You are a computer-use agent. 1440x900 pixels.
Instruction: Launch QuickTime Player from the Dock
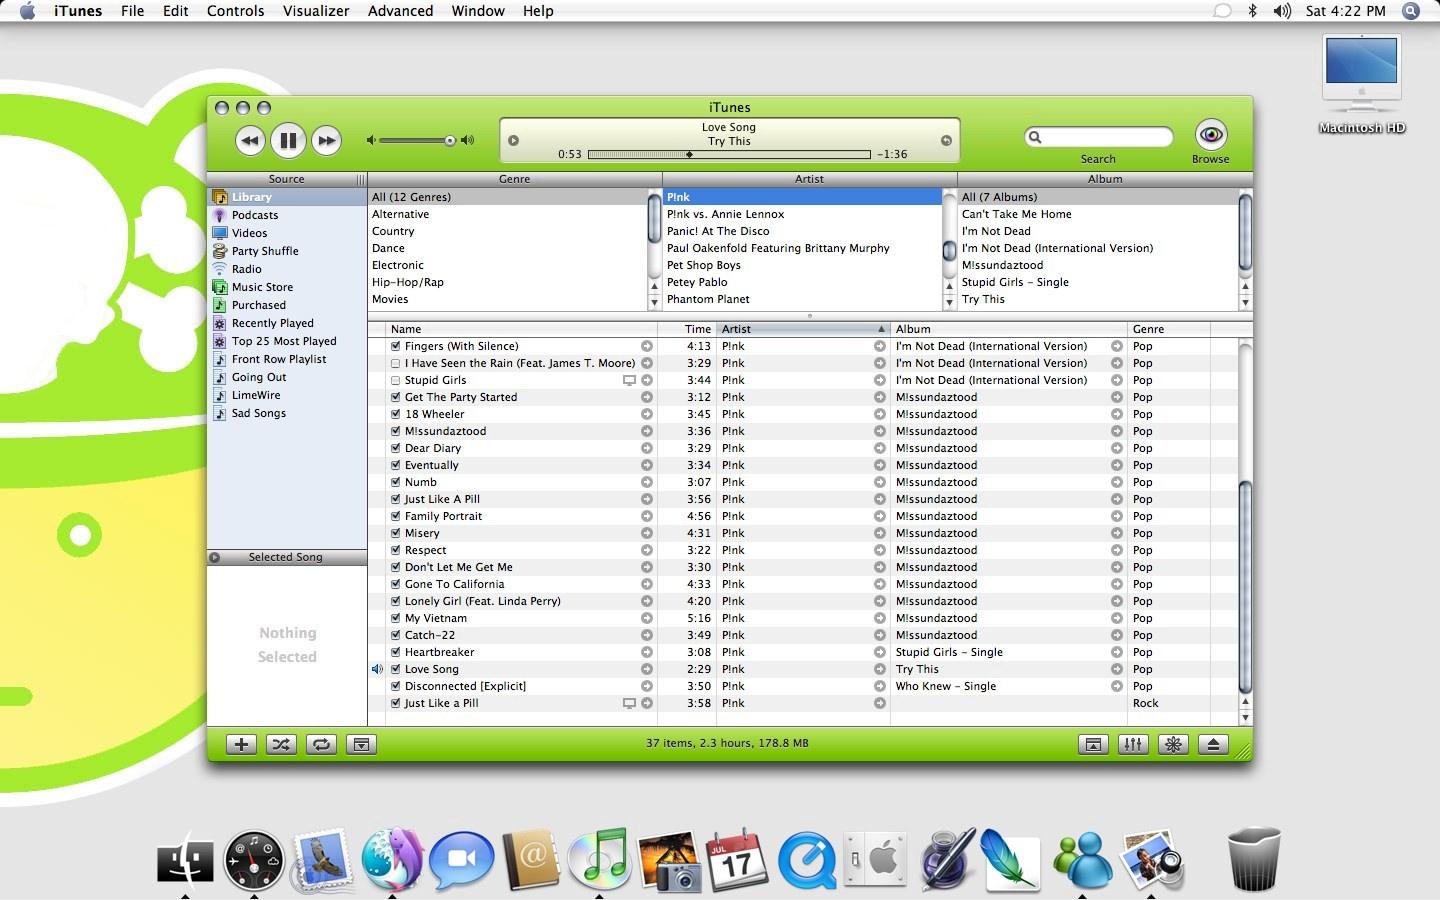coord(807,860)
